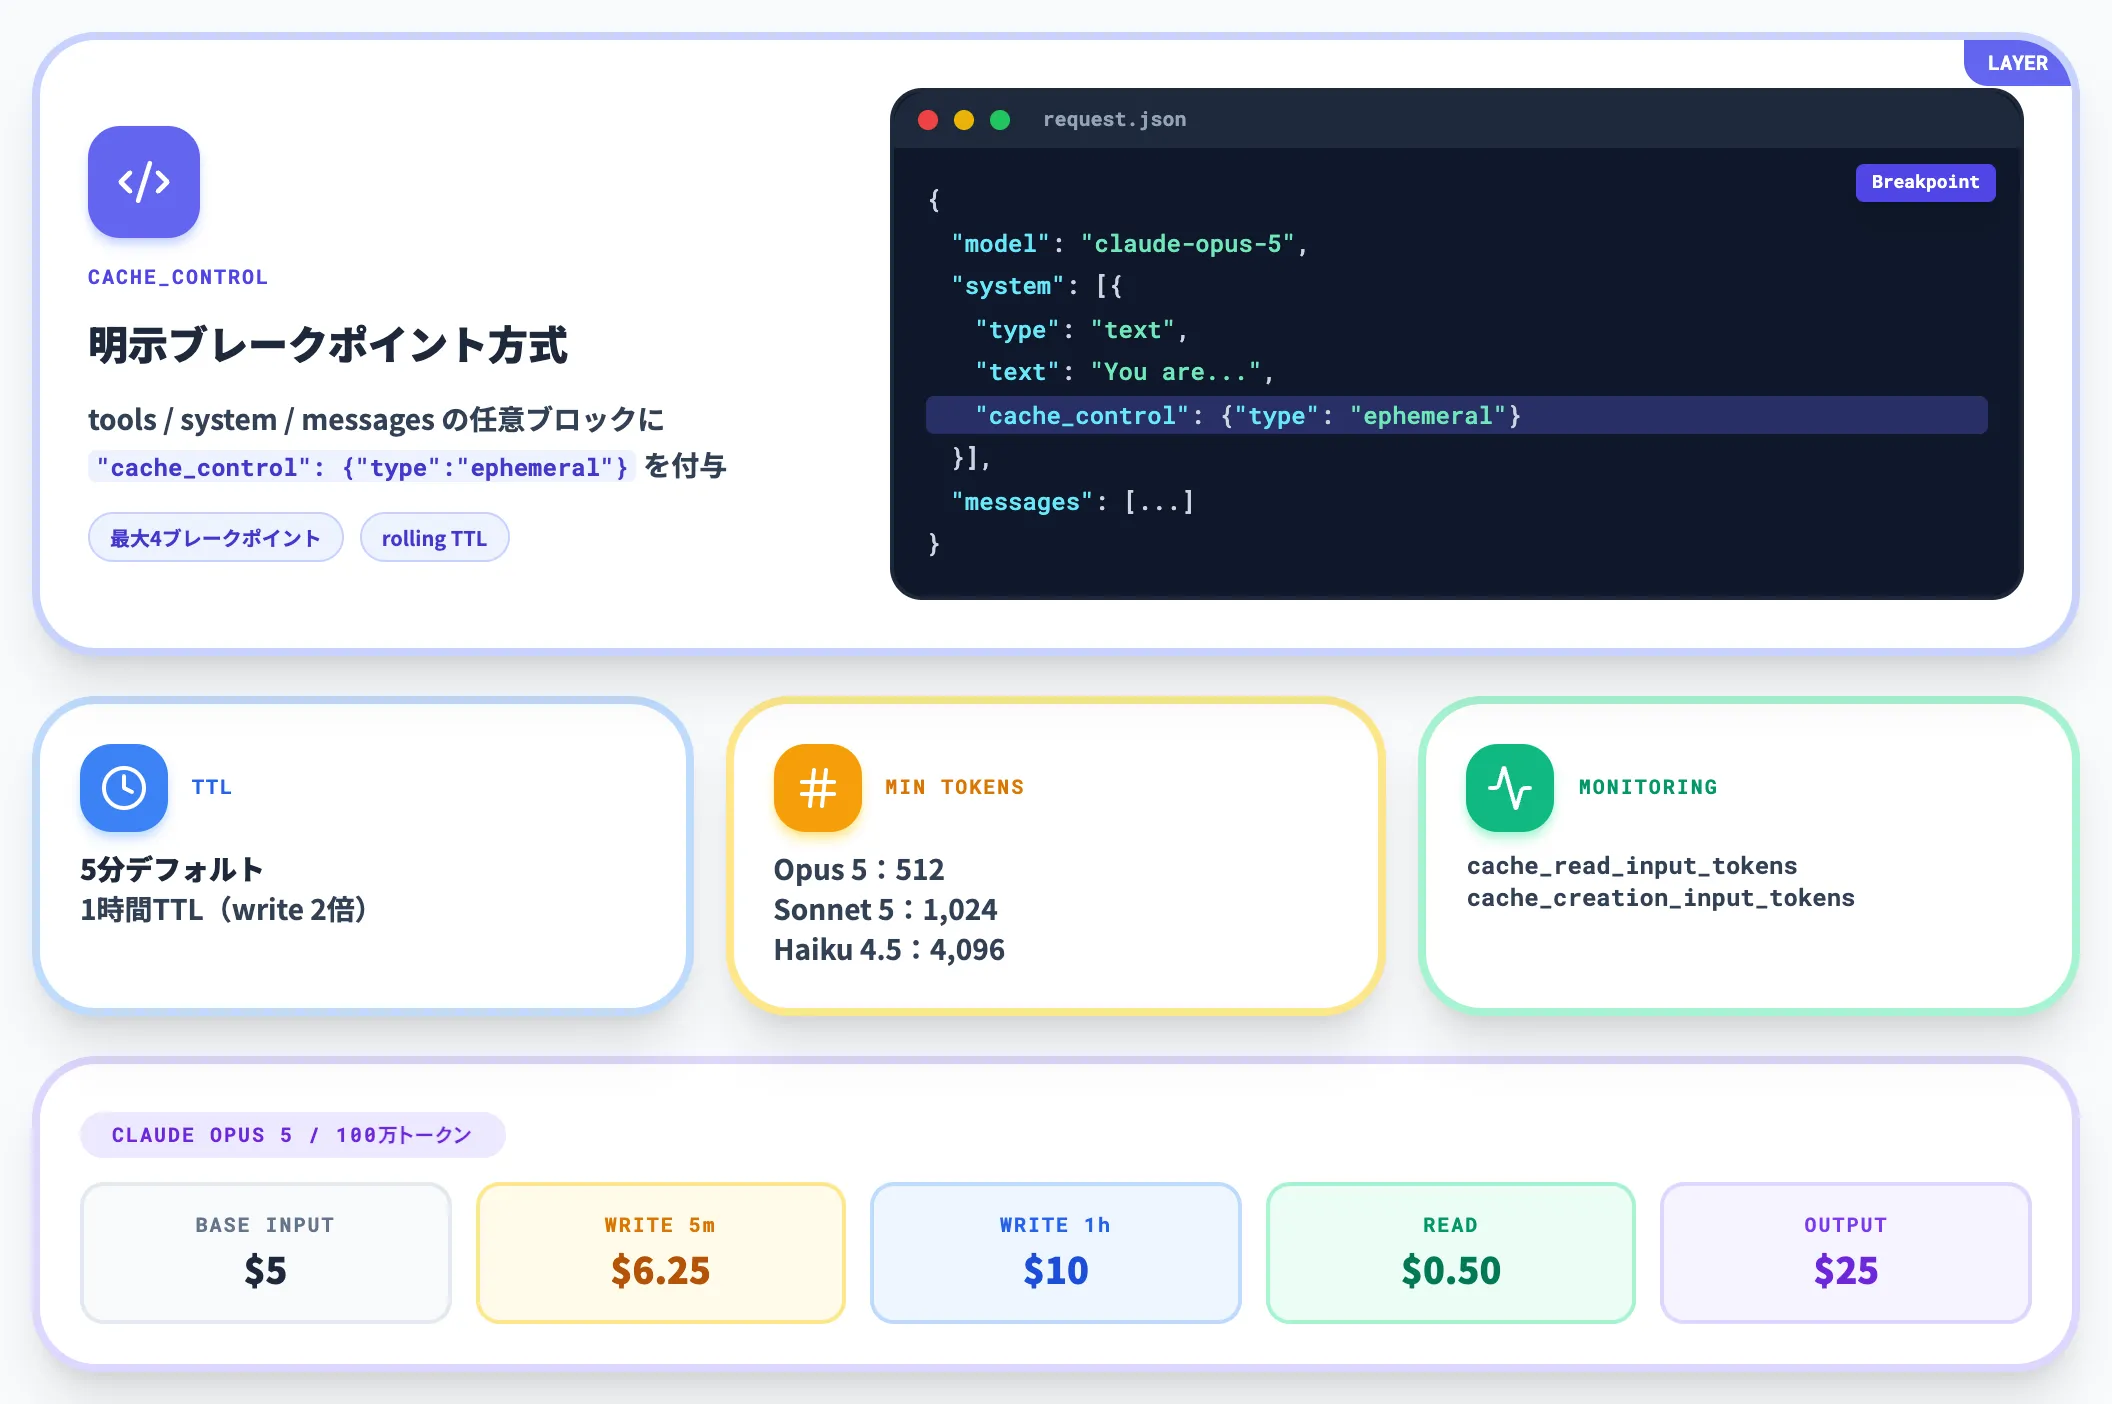The width and height of the screenshot is (2112, 1404).
Task: Click the green window dot in request.json
Action: (1000, 120)
